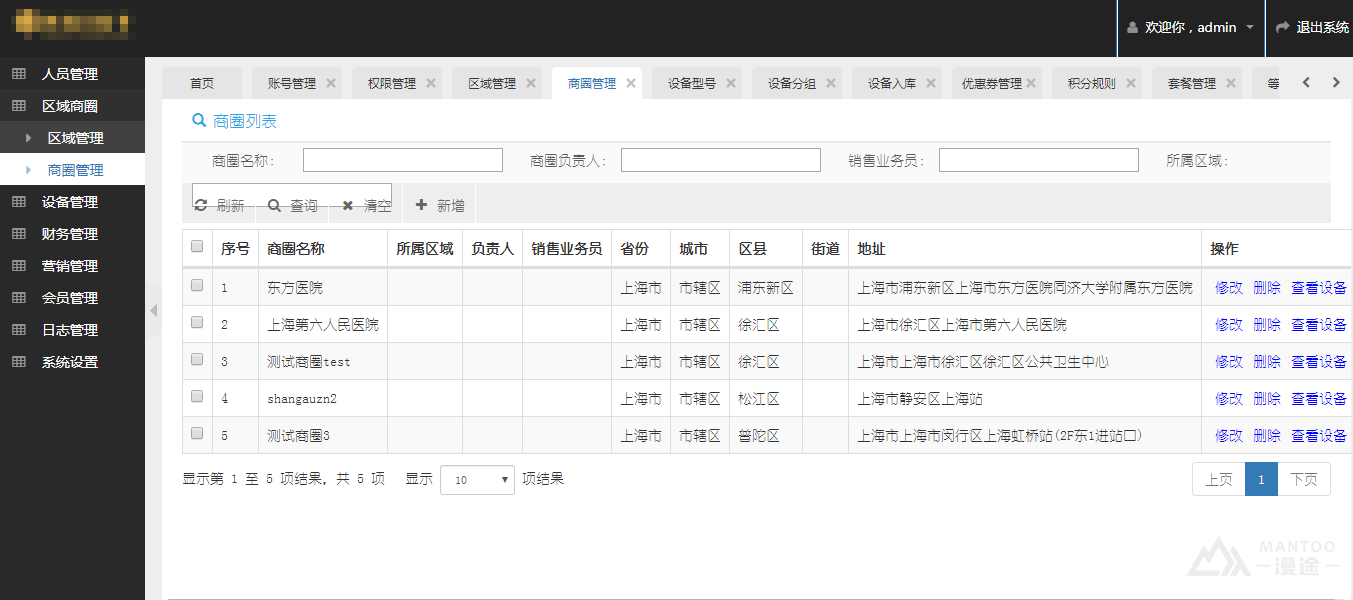Click 修改 link for 上海第六人民医院

(1228, 325)
